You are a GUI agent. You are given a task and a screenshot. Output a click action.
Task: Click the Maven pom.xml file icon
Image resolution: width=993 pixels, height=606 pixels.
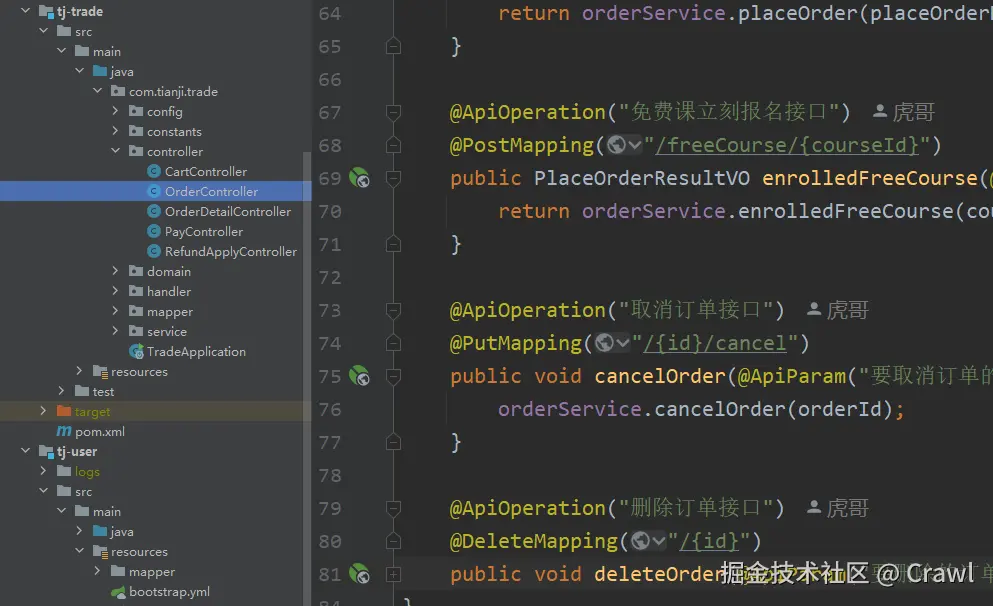pos(64,431)
